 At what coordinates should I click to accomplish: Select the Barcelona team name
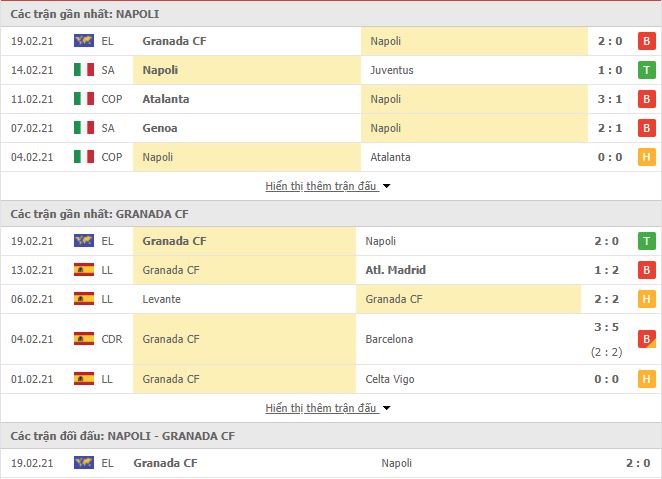pos(389,339)
